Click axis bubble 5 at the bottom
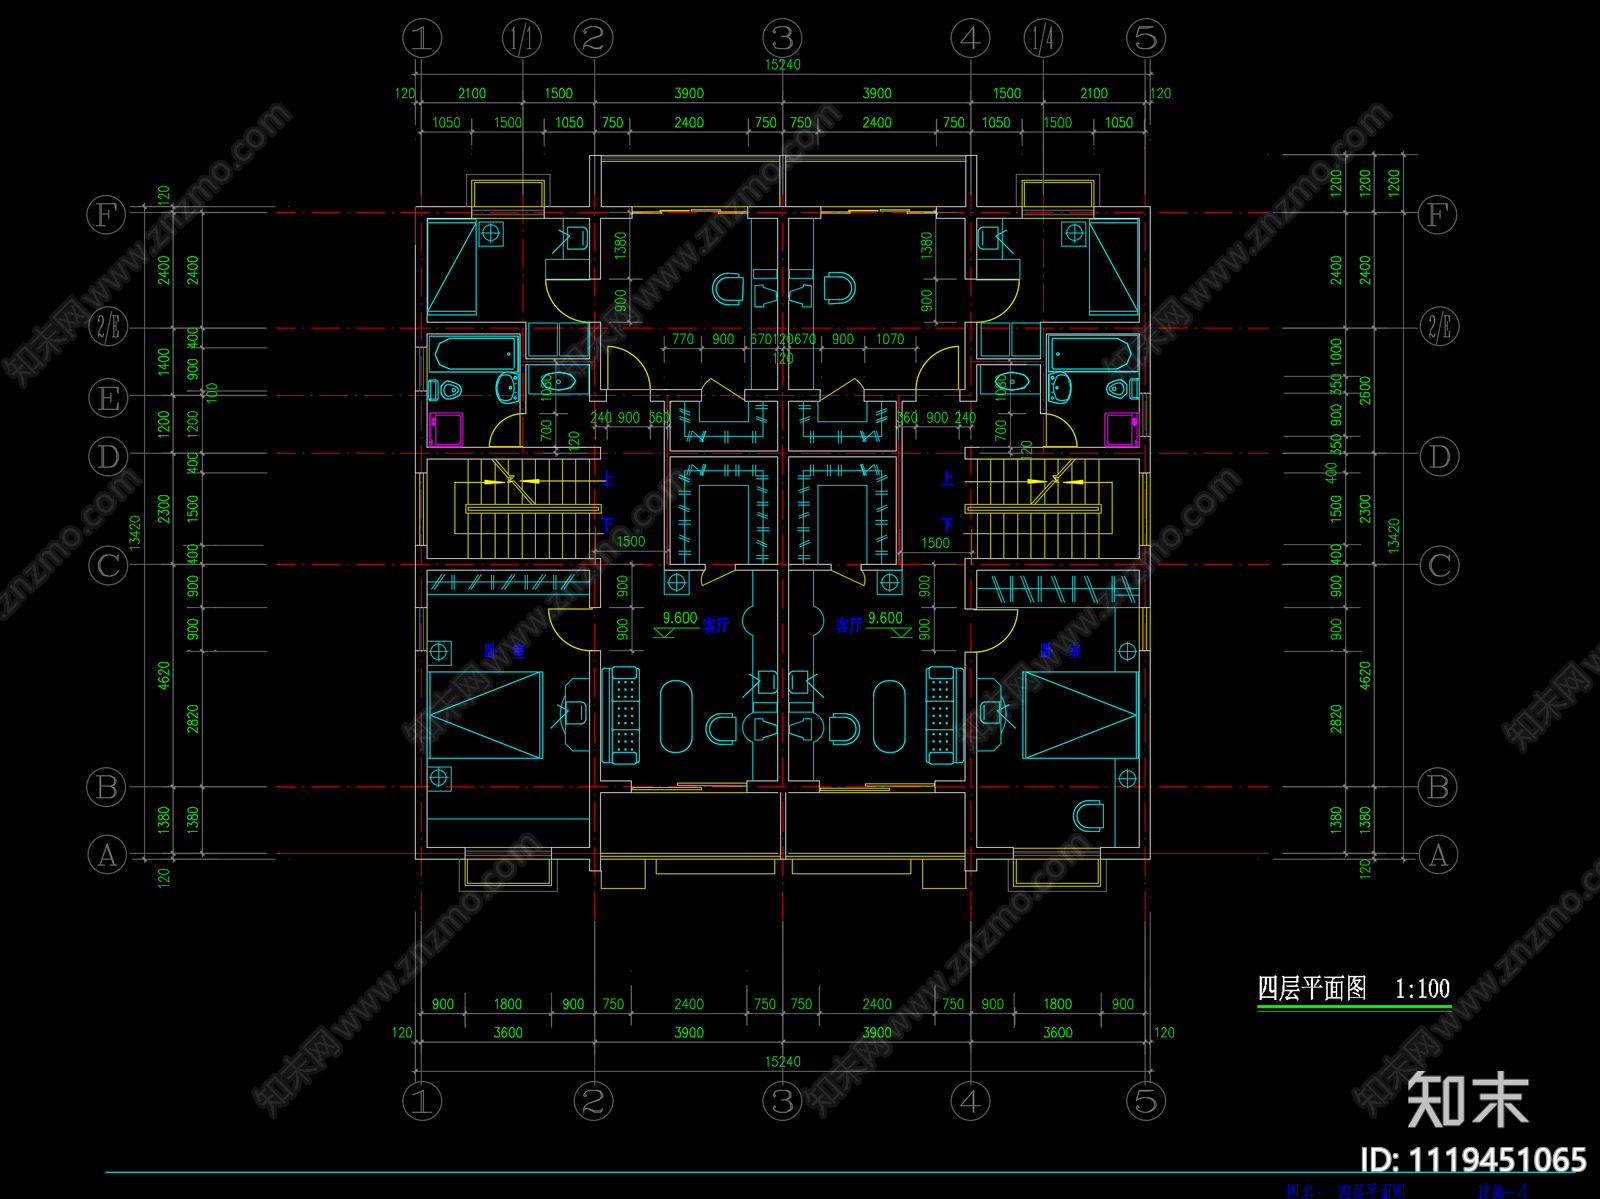Viewport: 1600px width, 1199px height. click(x=1146, y=1101)
